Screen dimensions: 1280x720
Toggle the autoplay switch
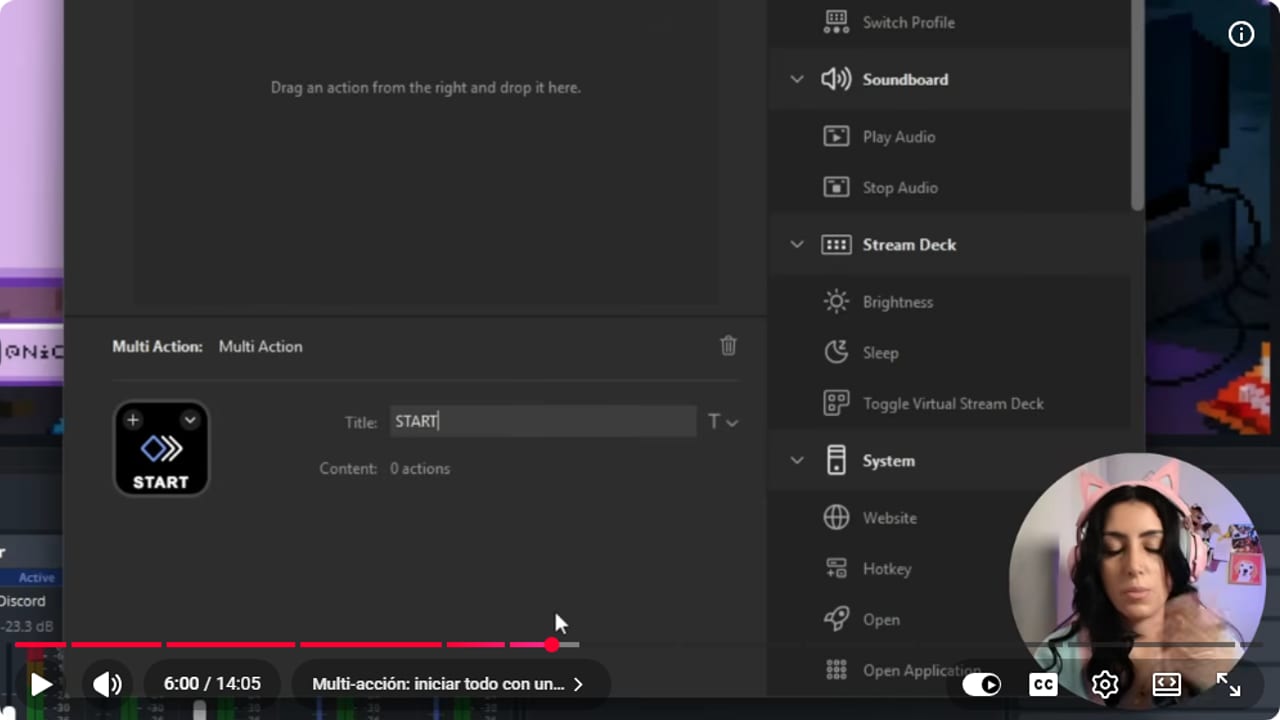(981, 684)
